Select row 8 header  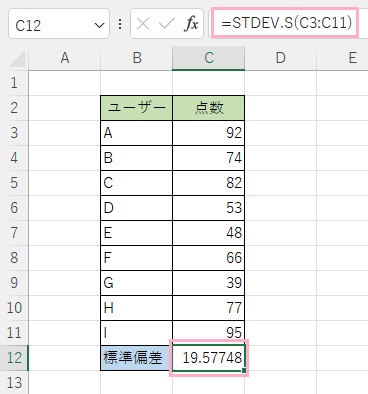coord(14,258)
